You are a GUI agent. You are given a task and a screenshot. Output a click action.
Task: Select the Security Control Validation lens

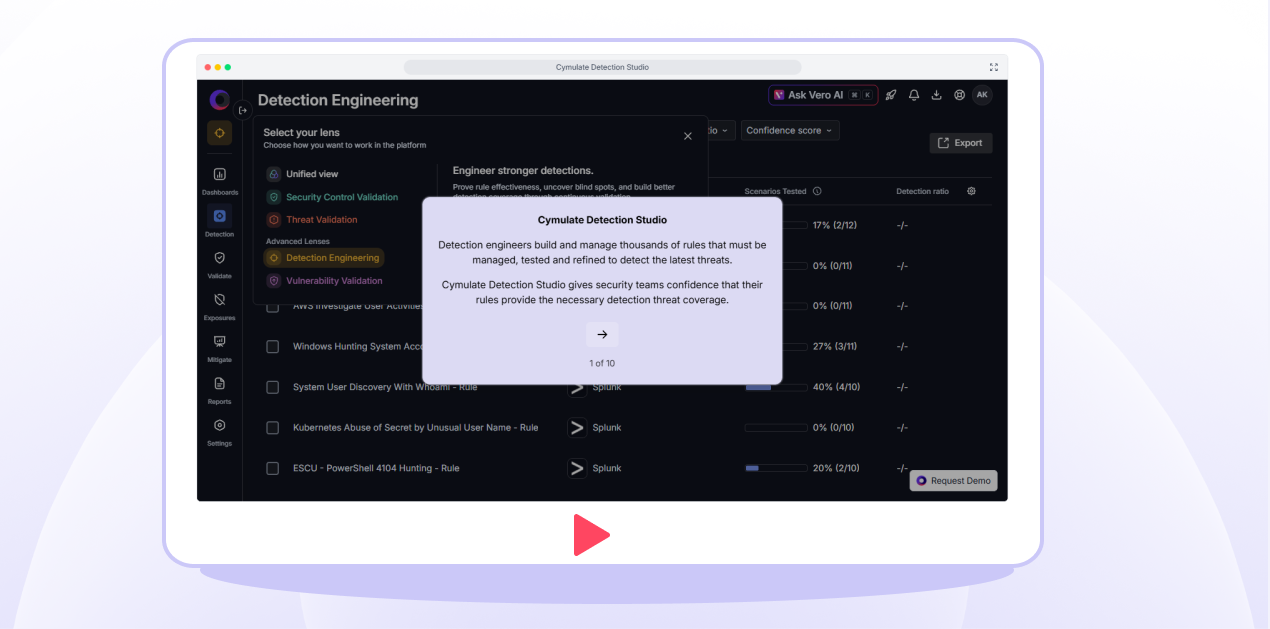[x=333, y=197]
